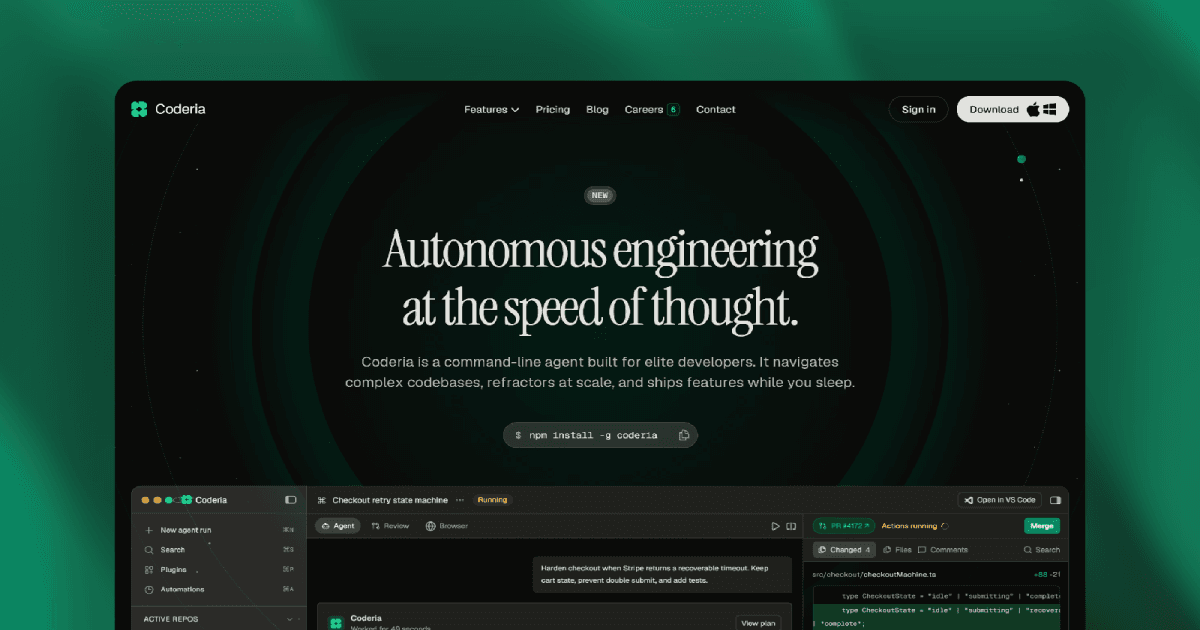The width and height of the screenshot is (1200, 630).
Task: Switch to the Review tab
Action: tap(390, 525)
